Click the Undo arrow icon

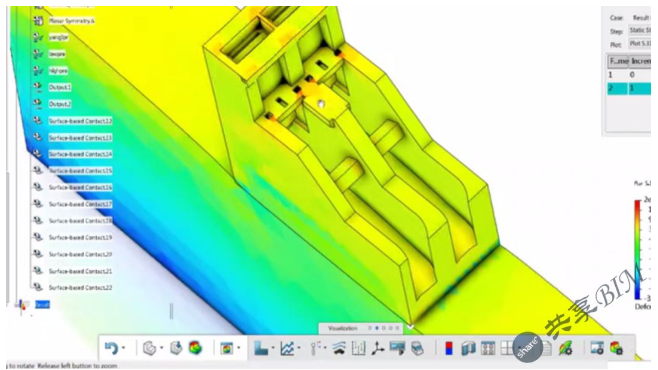point(111,348)
